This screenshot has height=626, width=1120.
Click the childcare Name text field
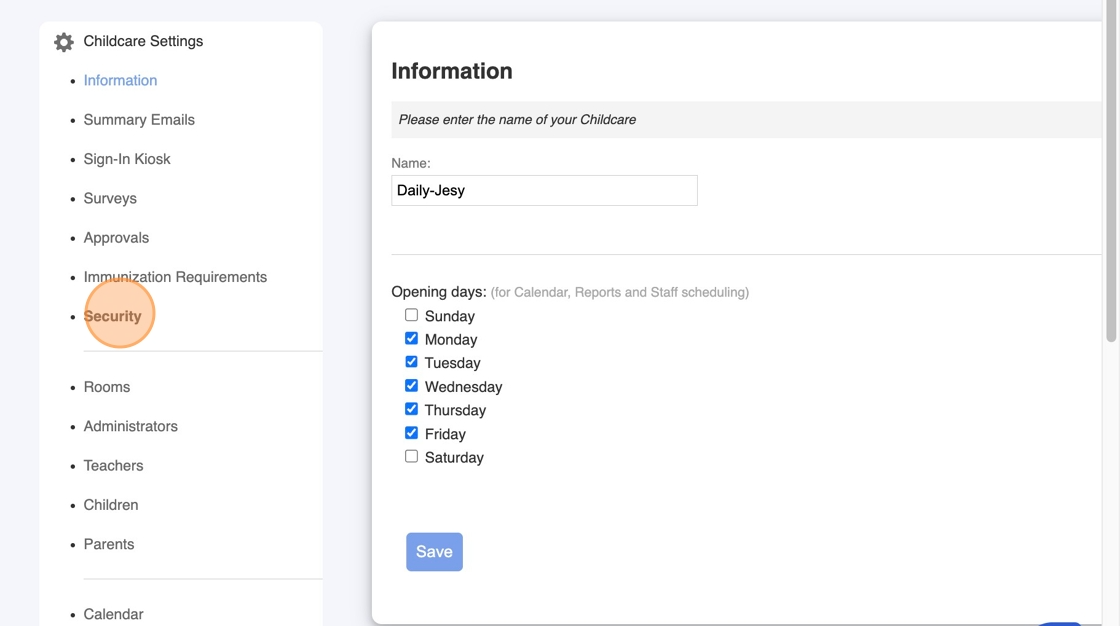point(544,191)
